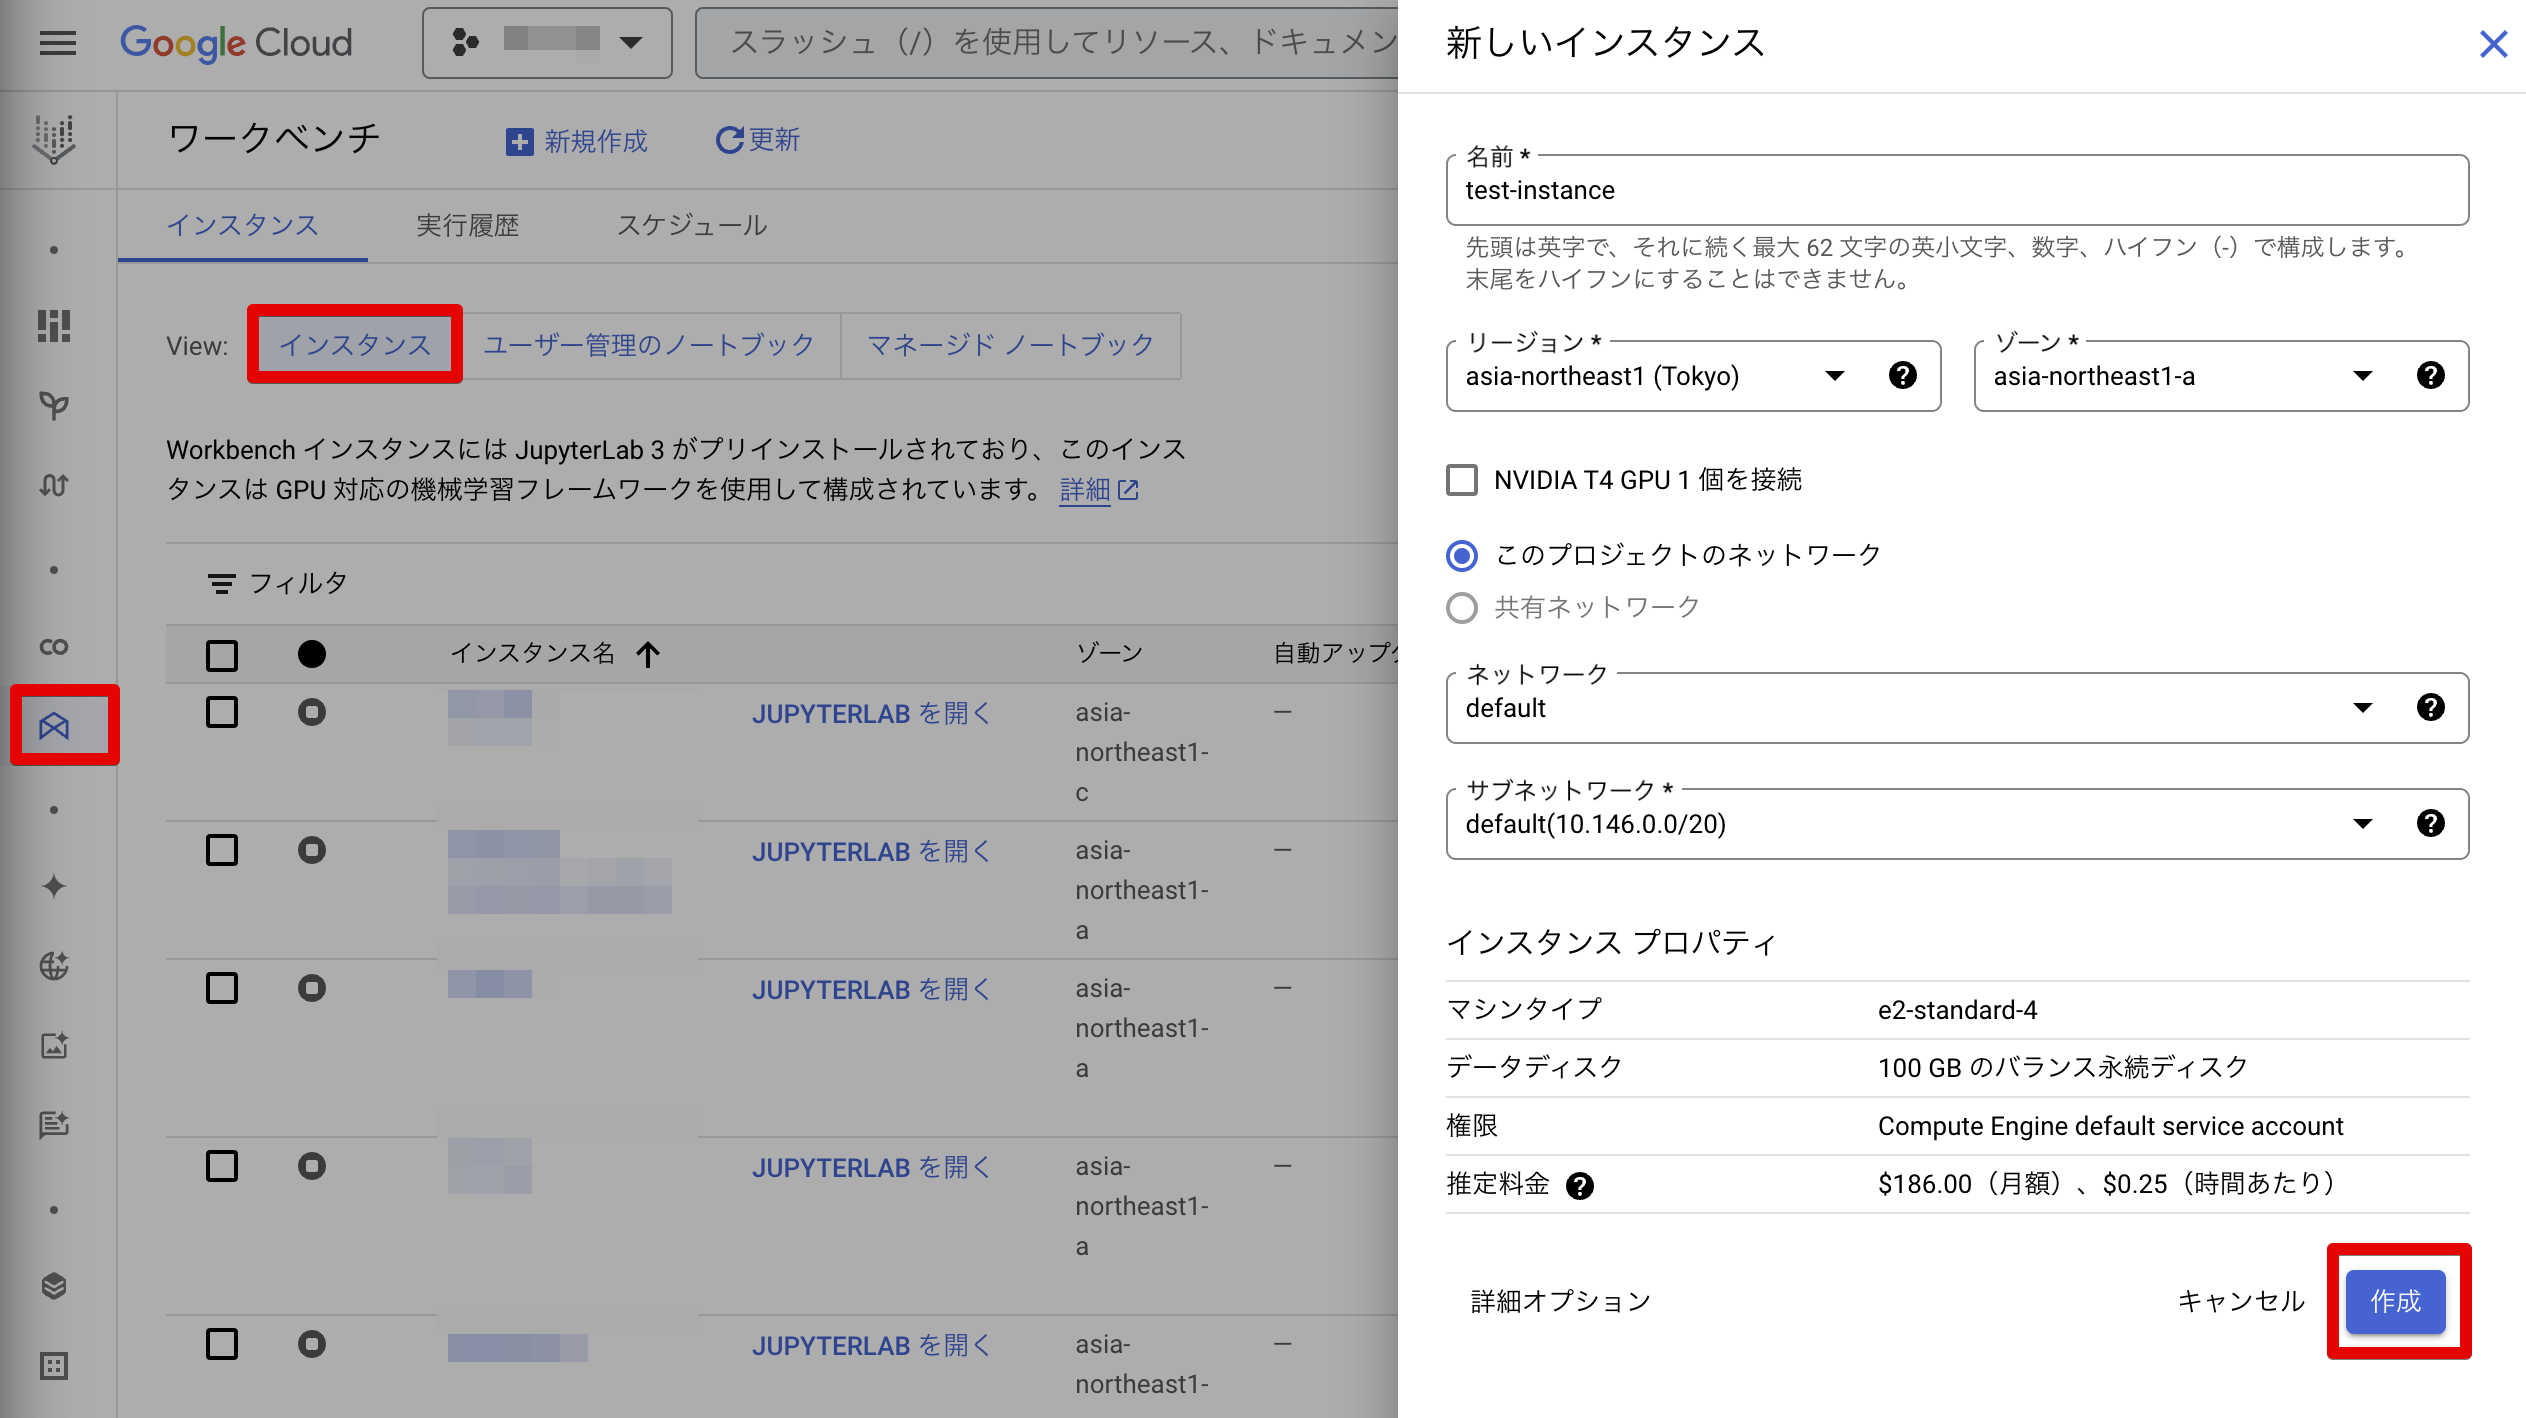
Task: Click the Colab Enterprise CO sidebar icon
Action: click(x=55, y=647)
